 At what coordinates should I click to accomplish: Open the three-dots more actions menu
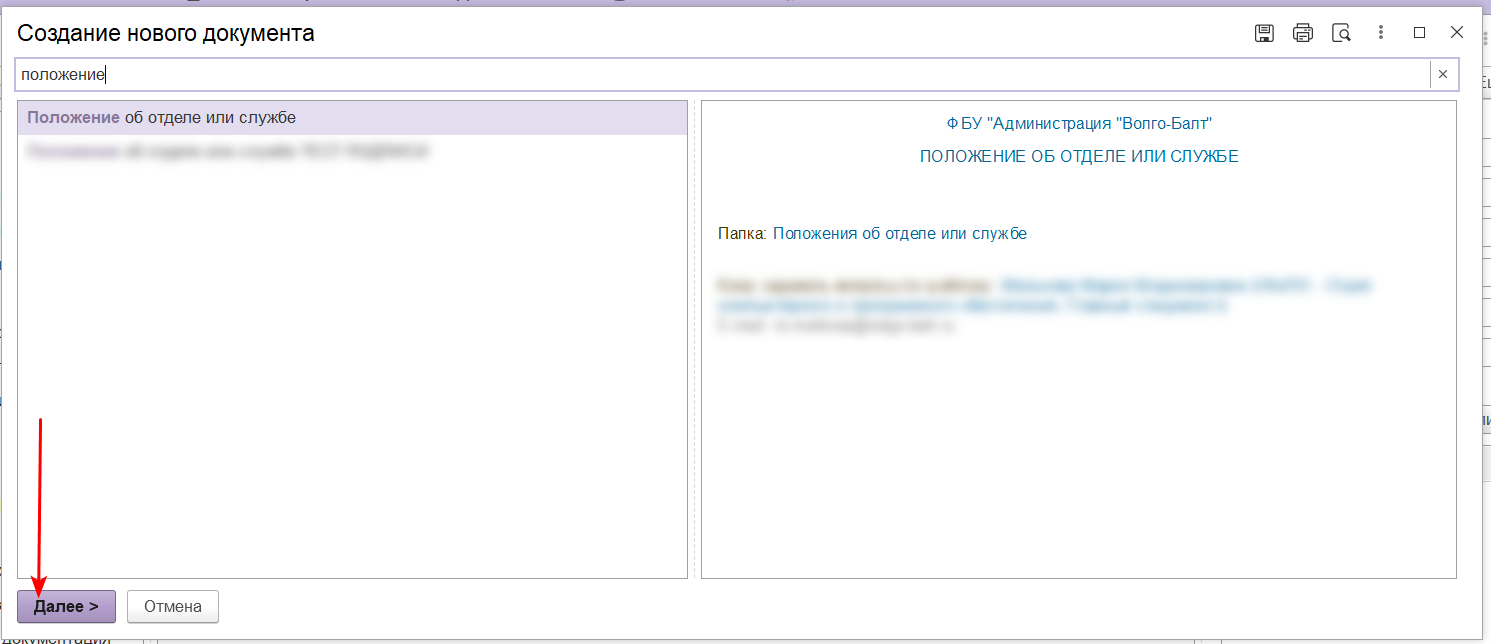tap(1380, 33)
